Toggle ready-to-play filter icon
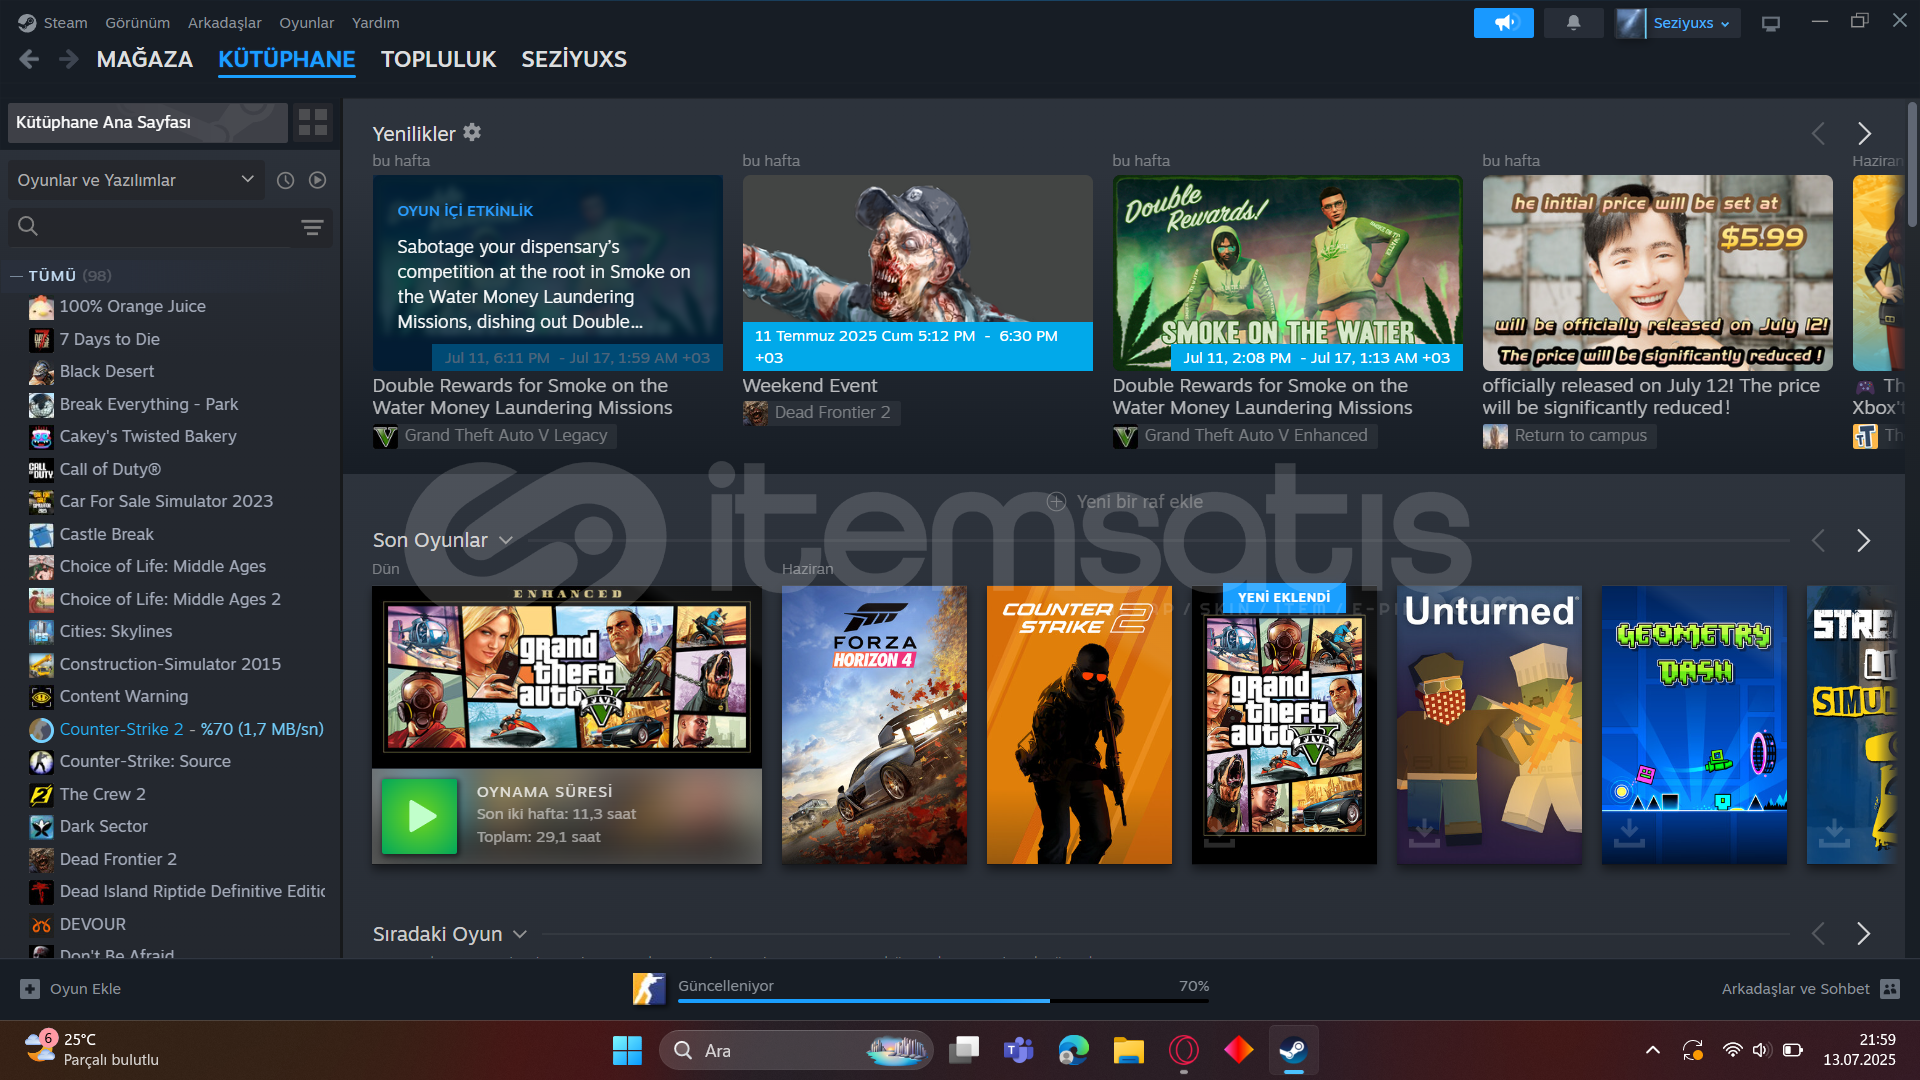 point(318,180)
